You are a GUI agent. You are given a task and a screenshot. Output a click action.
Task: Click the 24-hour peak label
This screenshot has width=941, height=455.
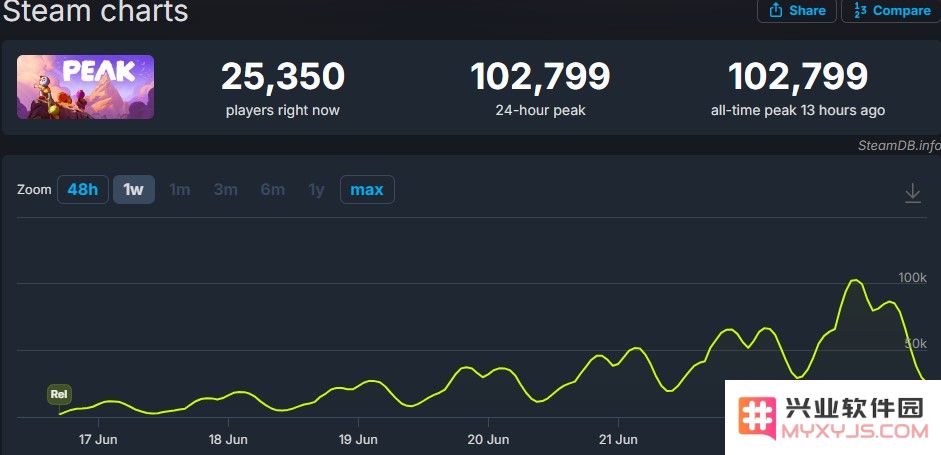pos(540,110)
